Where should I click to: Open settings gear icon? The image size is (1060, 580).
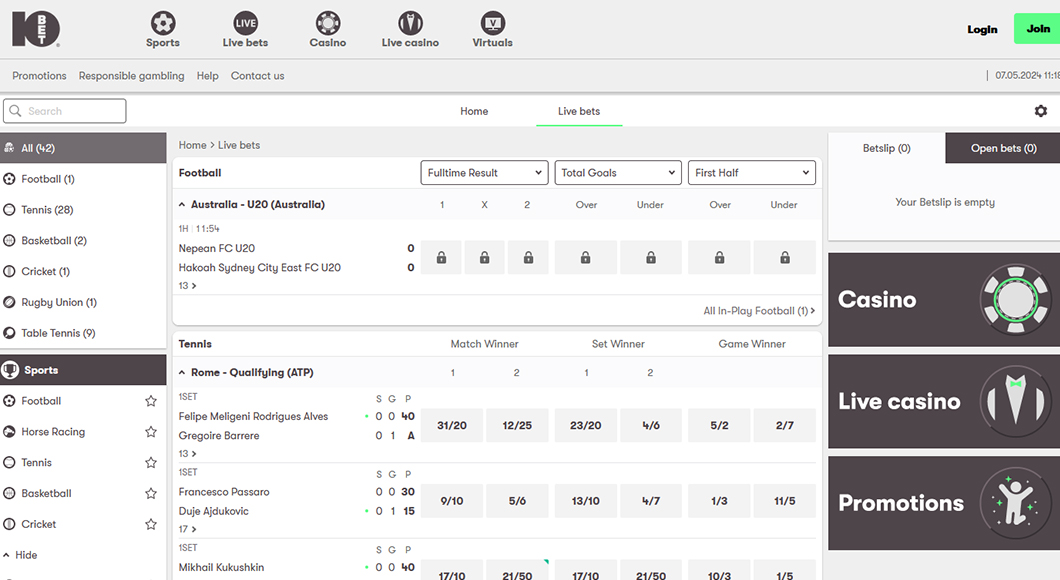point(1040,111)
